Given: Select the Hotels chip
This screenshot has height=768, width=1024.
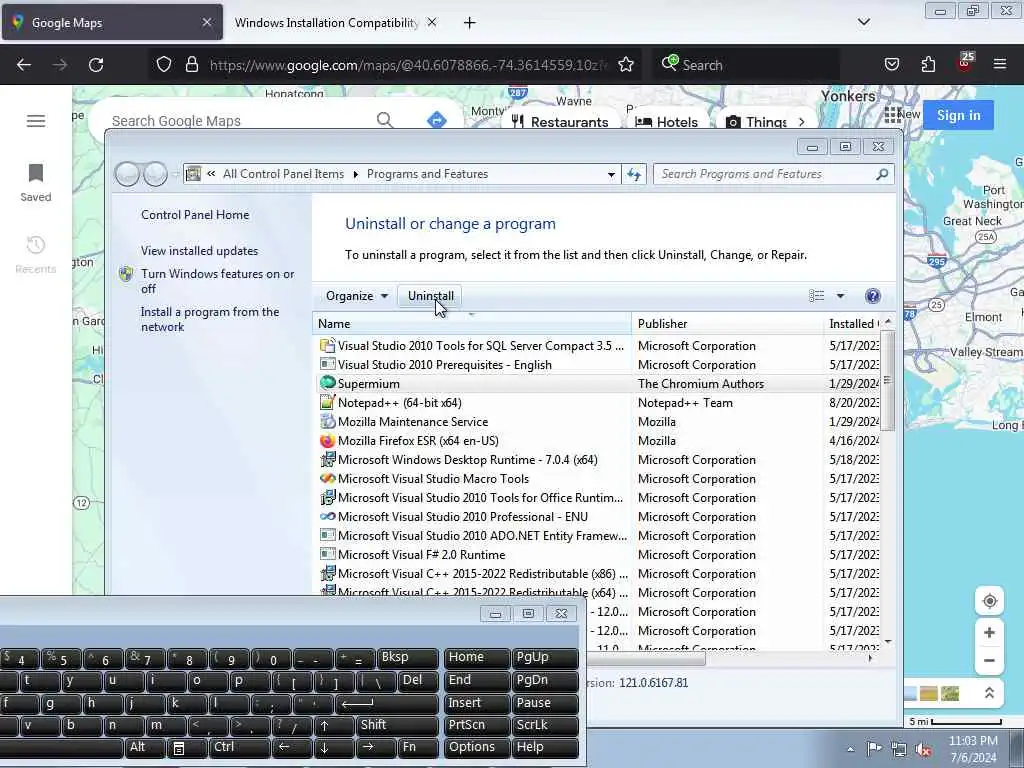Looking at the screenshot, I should (667, 121).
